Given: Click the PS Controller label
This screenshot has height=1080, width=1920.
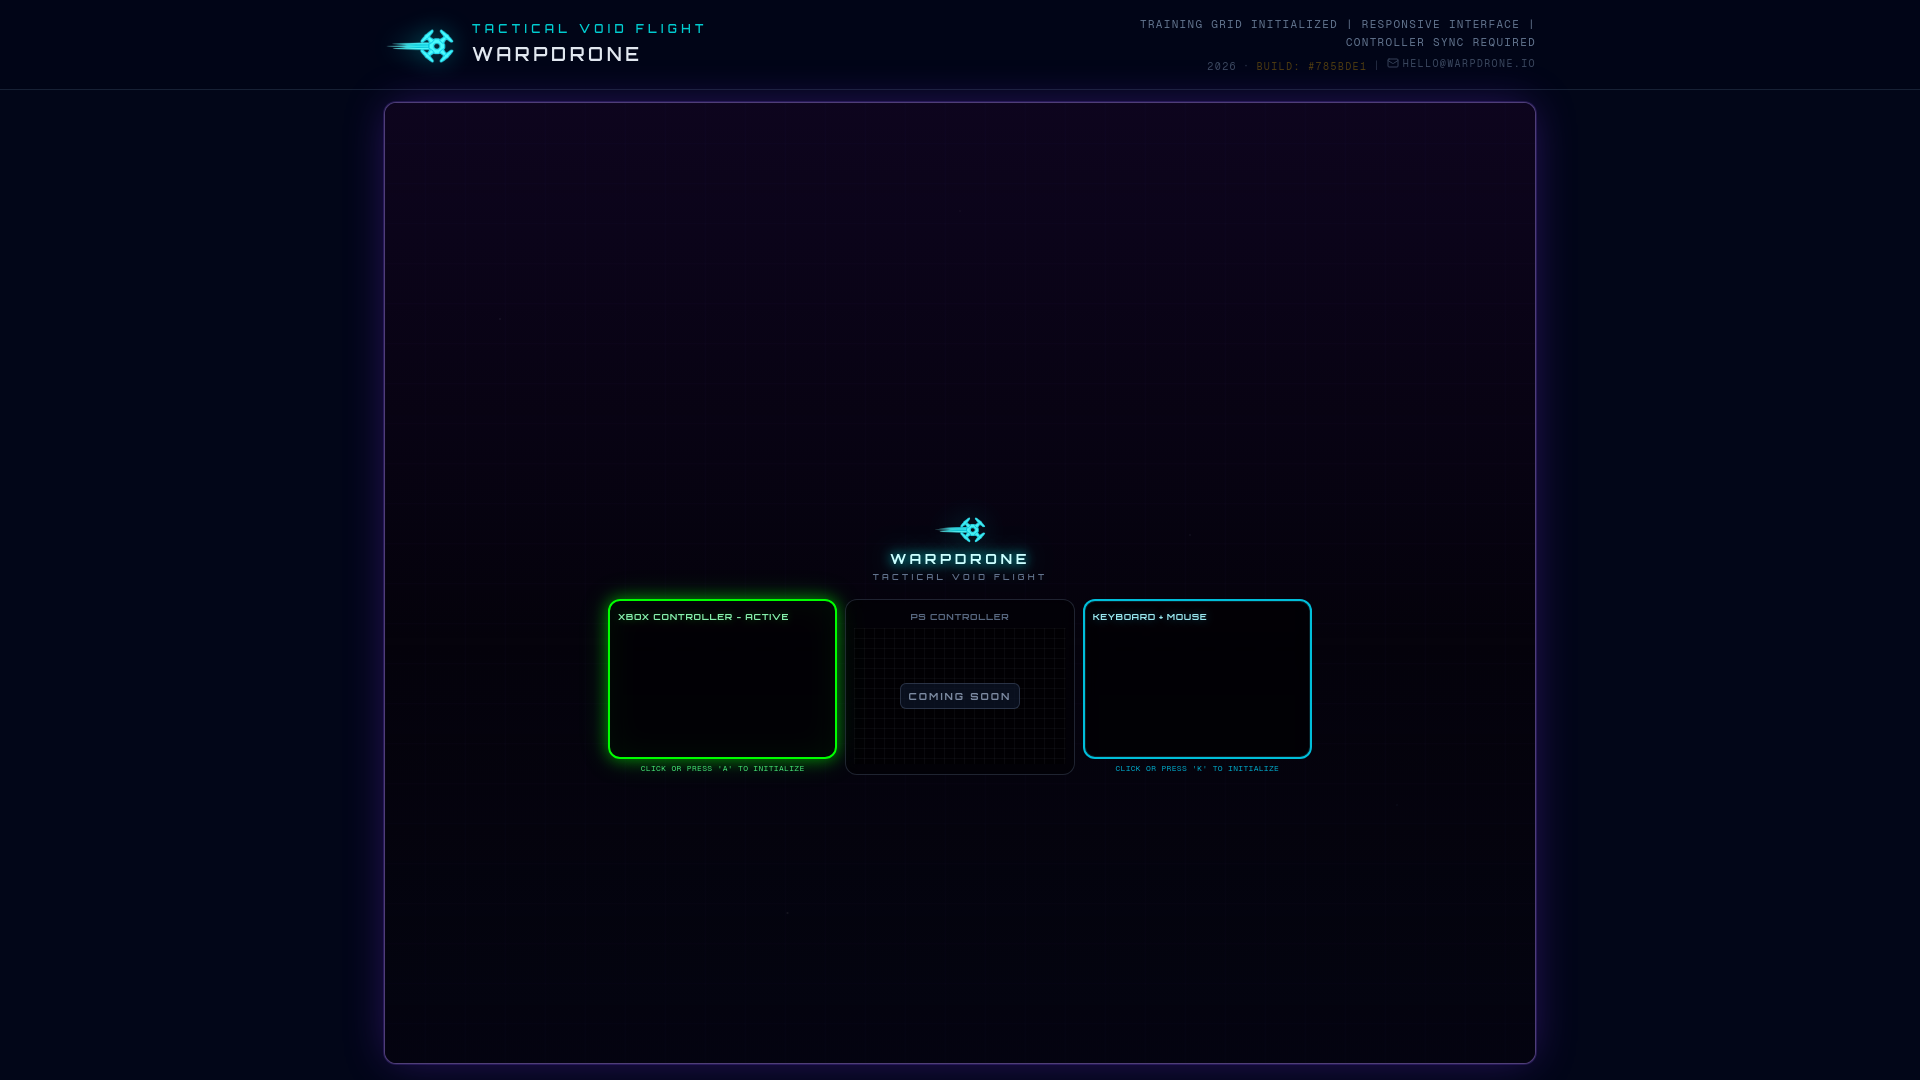Looking at the screenshot, I should (960, 617).
